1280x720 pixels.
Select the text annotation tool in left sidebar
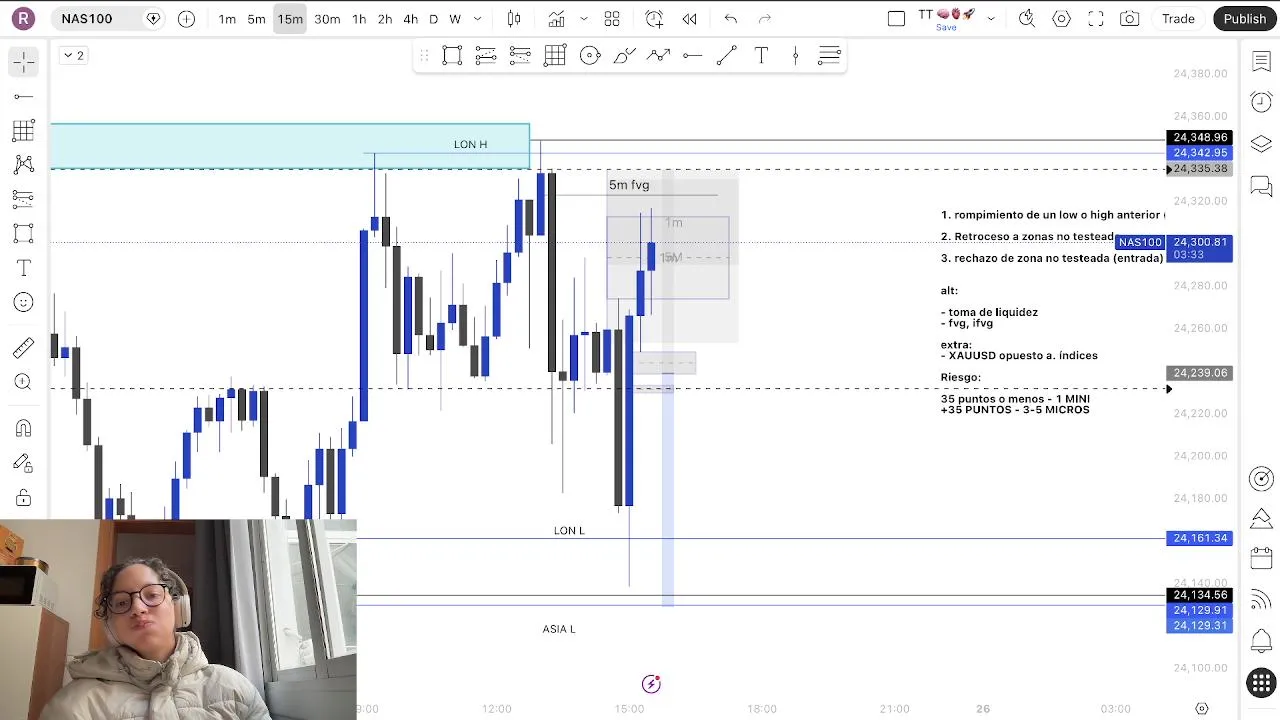coord(24,268)
